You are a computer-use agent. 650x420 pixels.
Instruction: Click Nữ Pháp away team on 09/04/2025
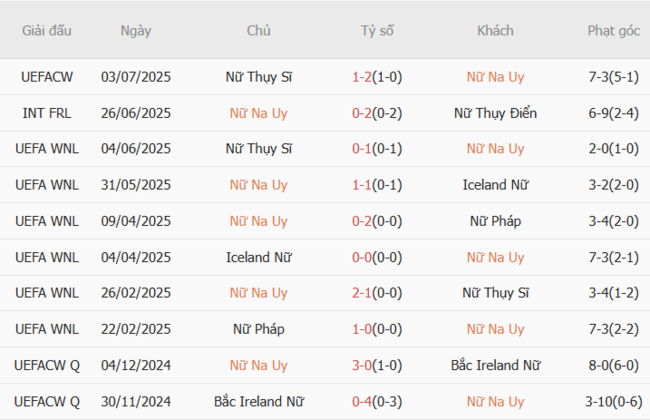tap(495, 221)
